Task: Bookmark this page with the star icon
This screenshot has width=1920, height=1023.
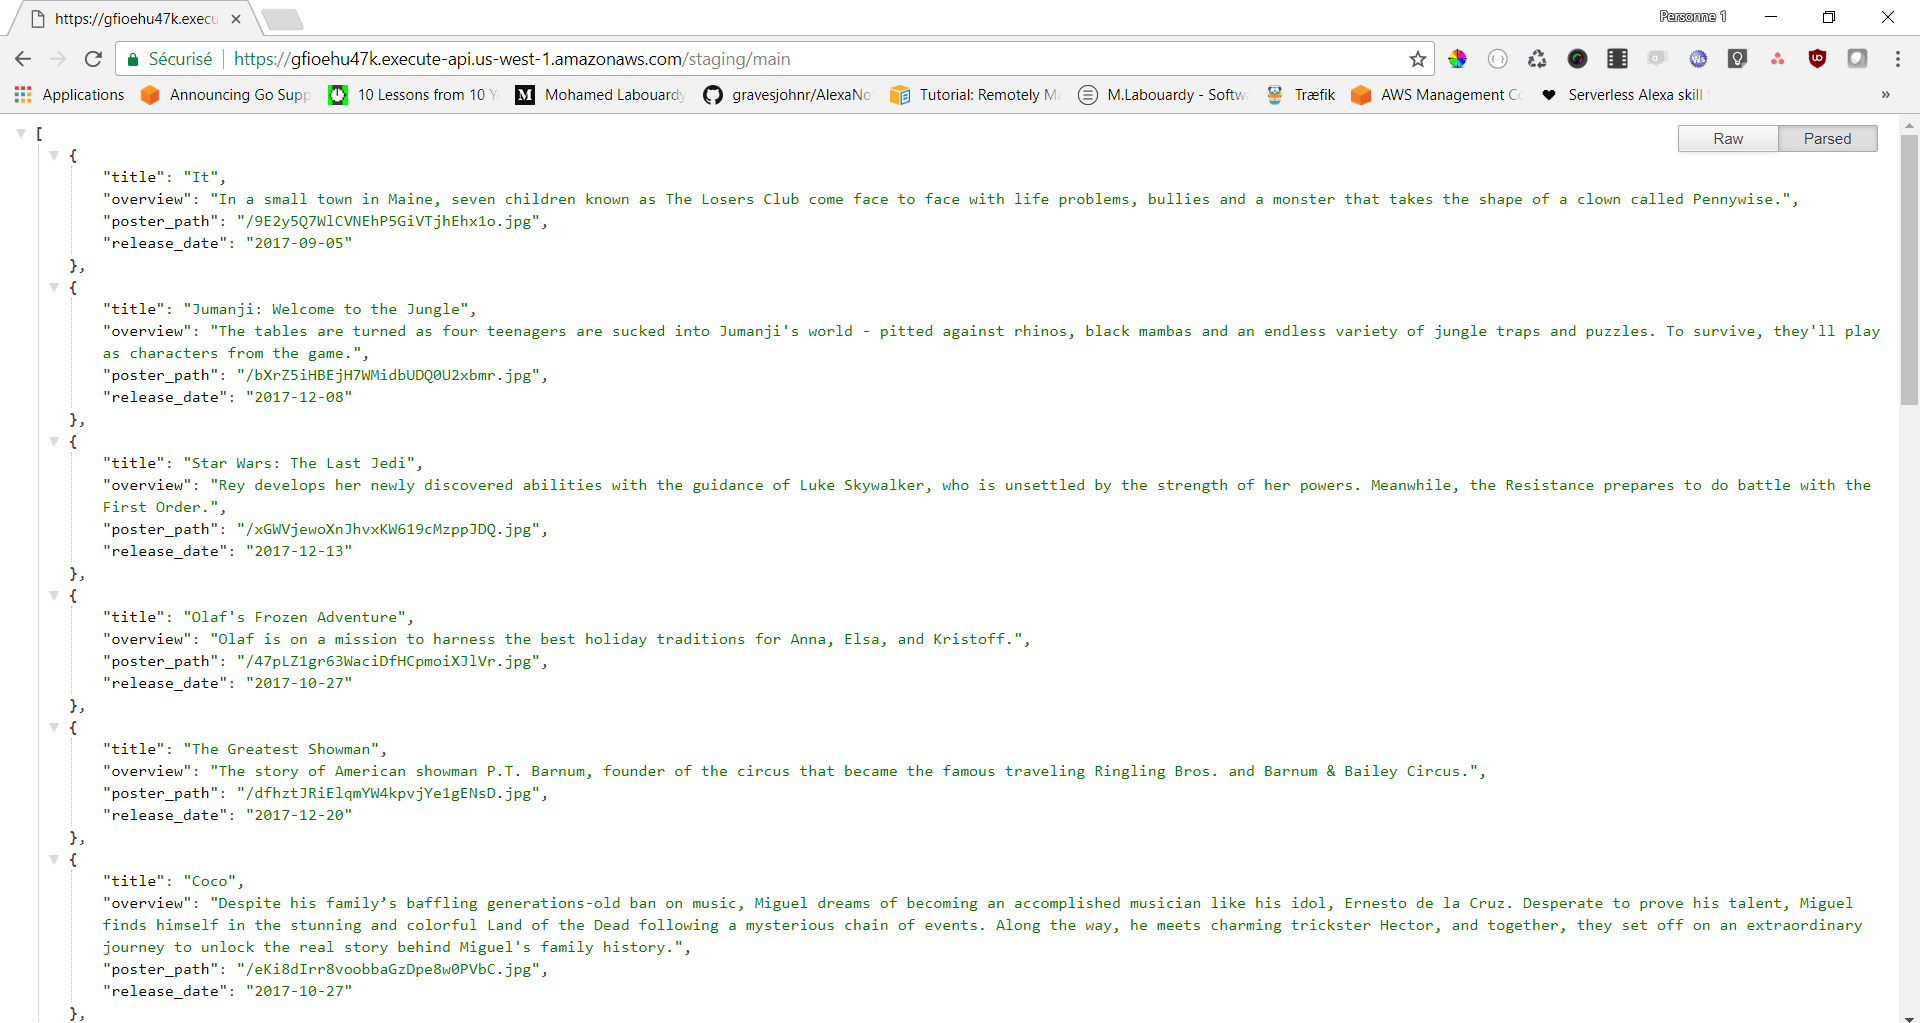Action: pyautogui.click(x=1417, y=59)
